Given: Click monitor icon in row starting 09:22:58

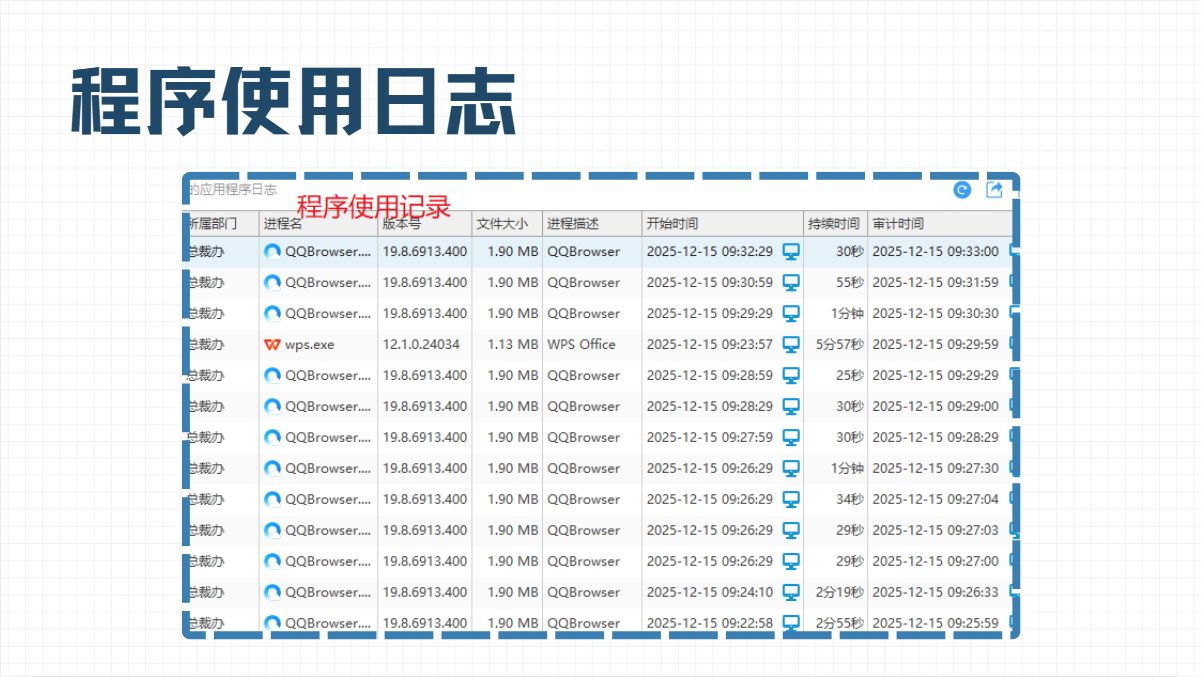Looking at the screenshot, I should [x=791, y=623].
